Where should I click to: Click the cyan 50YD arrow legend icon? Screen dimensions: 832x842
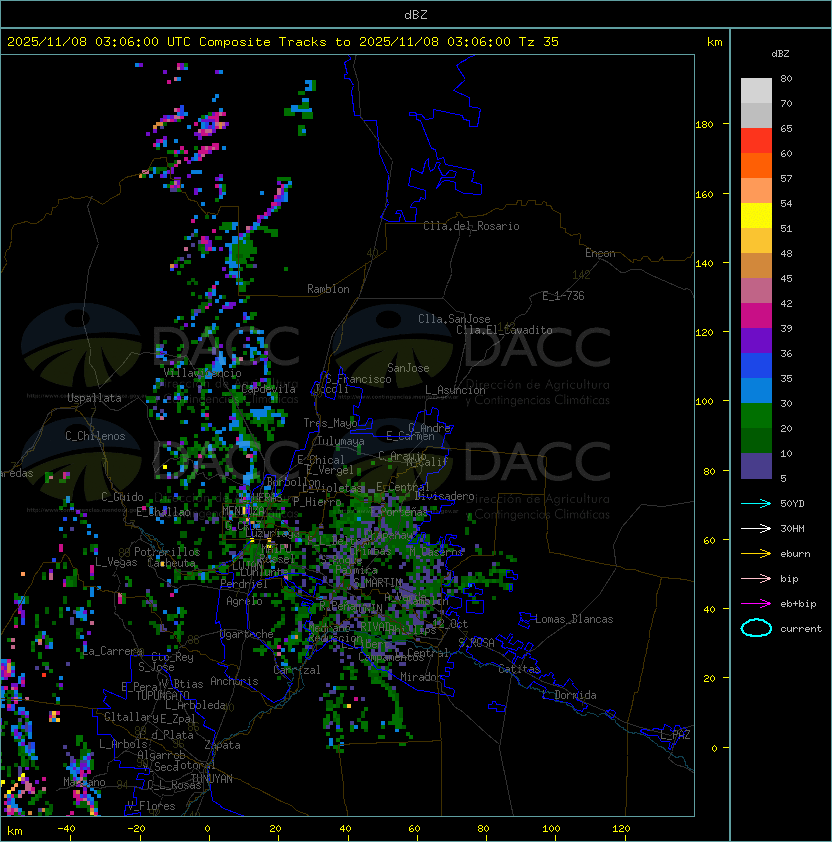tap(756, 503)
